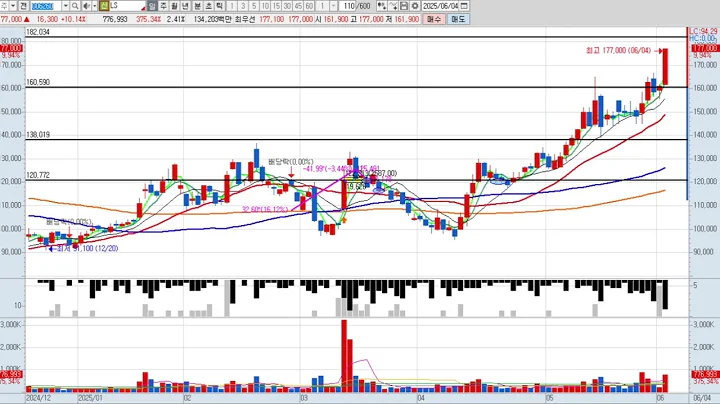This screenshot has height=404, width=720.
Task: Click the 375.34% volume ratio in quote bar
Action: [147, 19]
